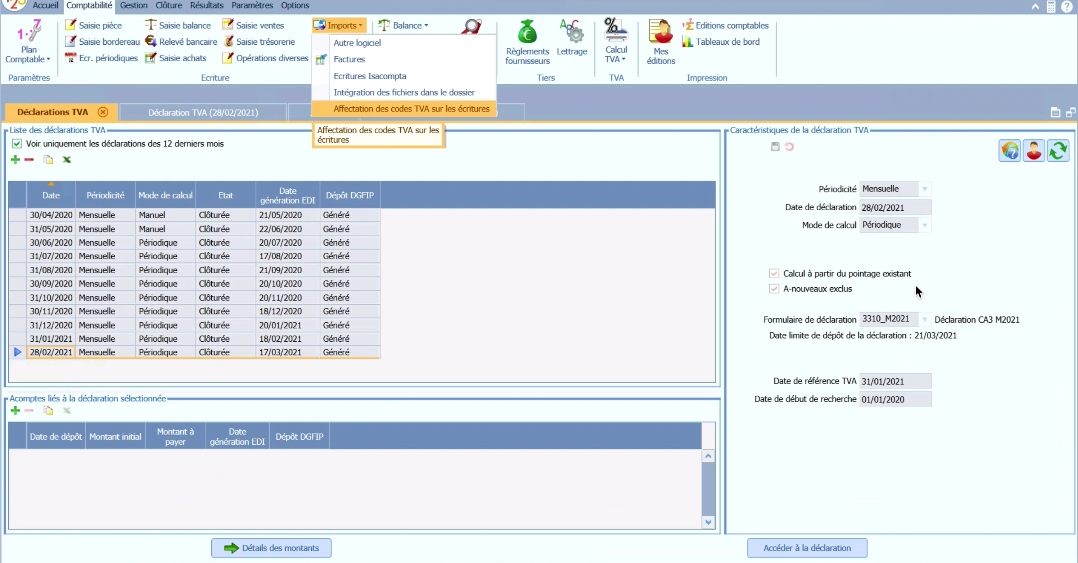The height and width of the screenshot is (563, 1078).
Task: Open the Résultats ribbon tab
Action: coord(207,5)
